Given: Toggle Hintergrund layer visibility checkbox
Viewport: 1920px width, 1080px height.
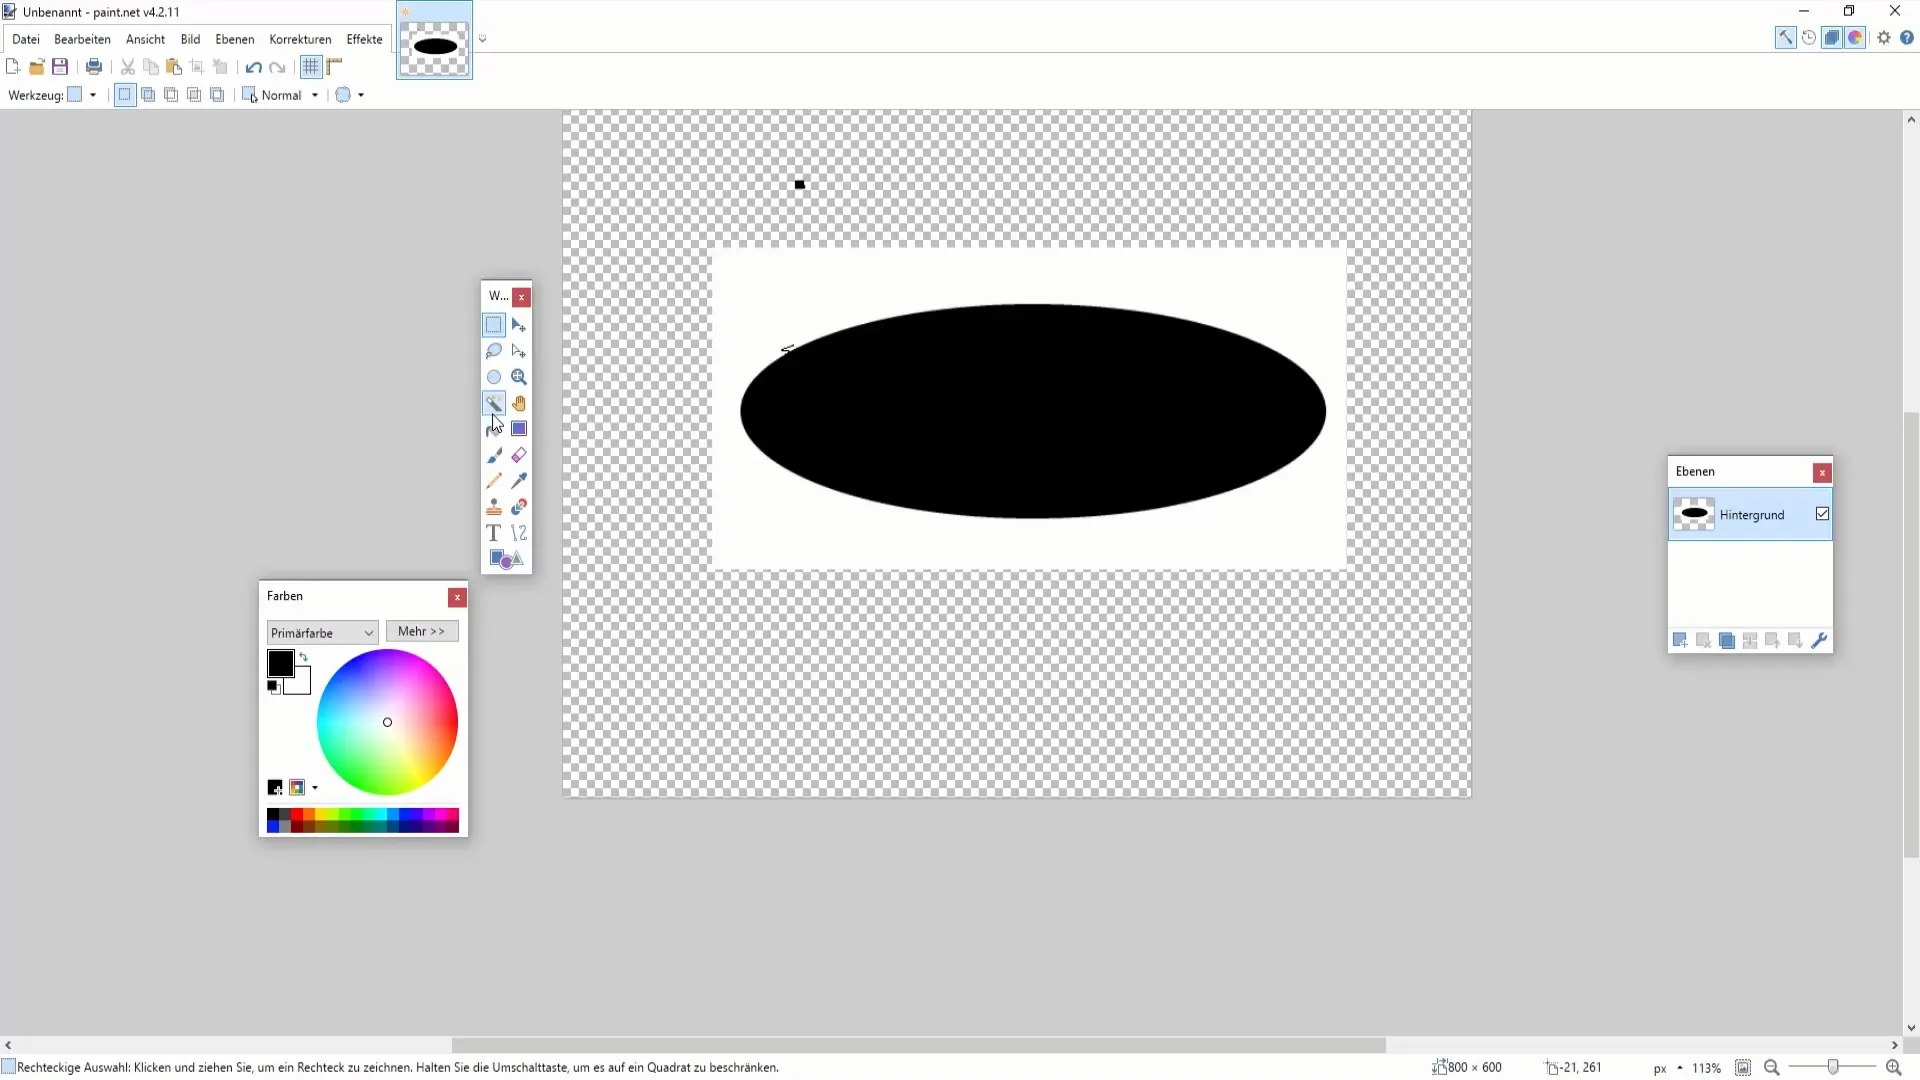Looking at the screenshot, I should coord(1822,514).
